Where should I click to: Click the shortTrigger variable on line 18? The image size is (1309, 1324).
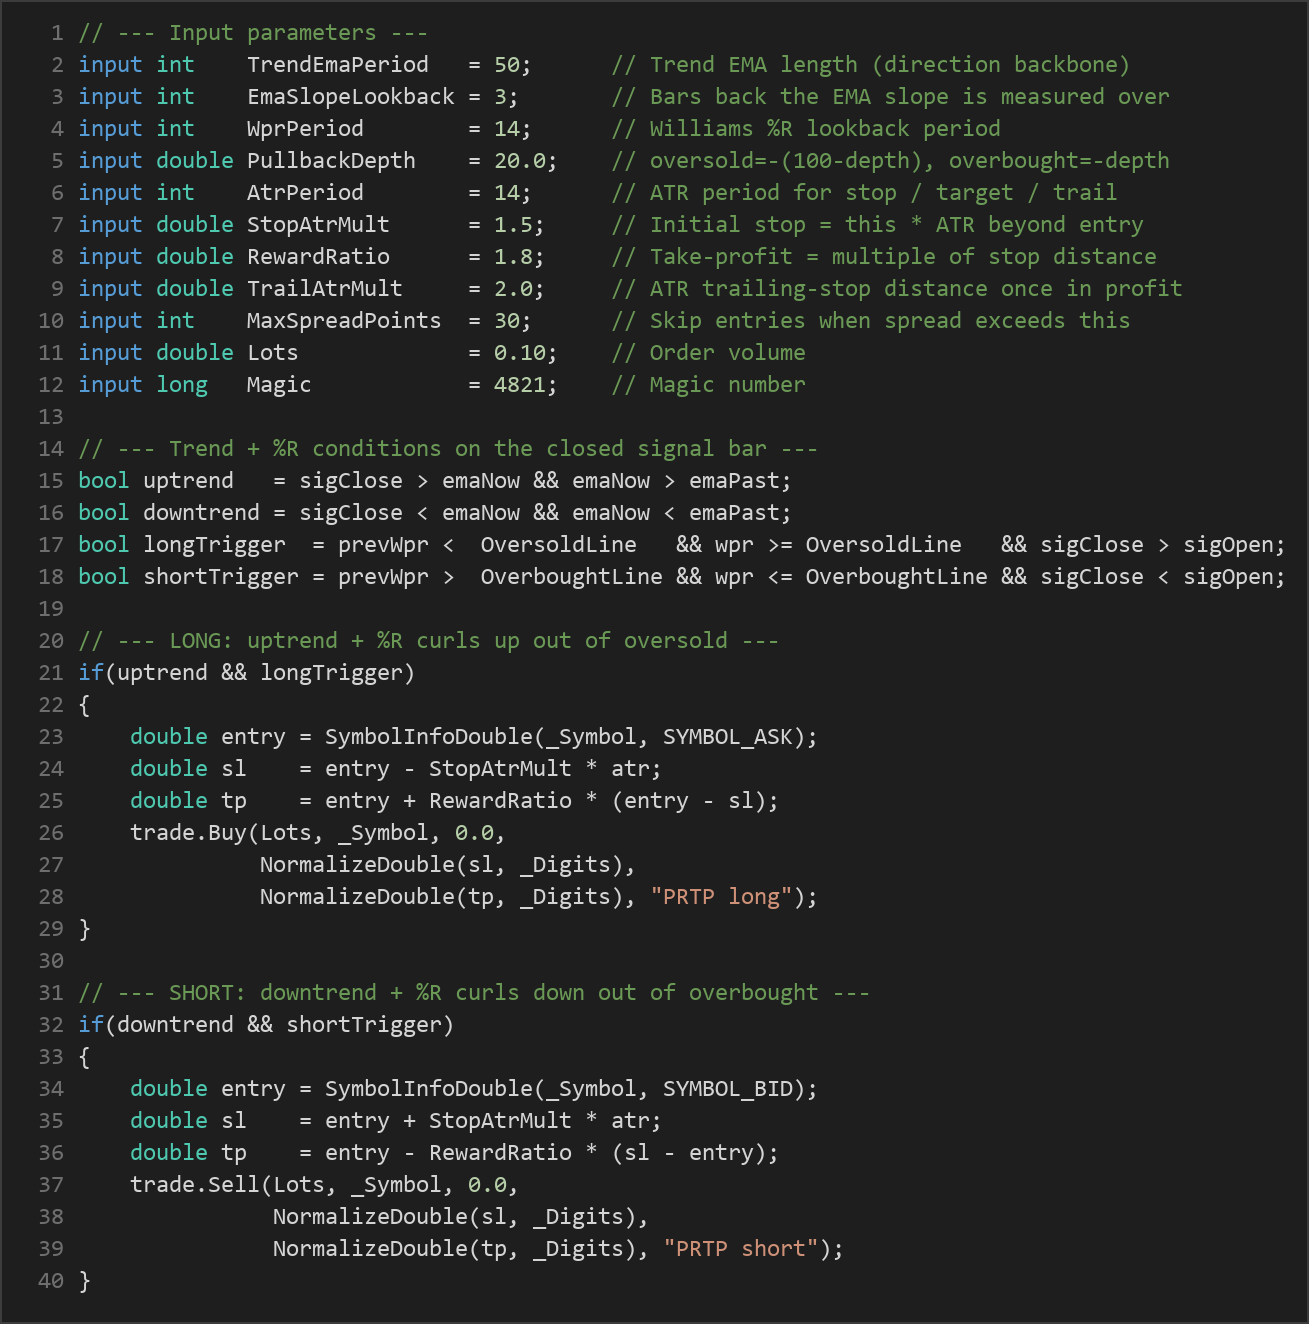(221, 577)
